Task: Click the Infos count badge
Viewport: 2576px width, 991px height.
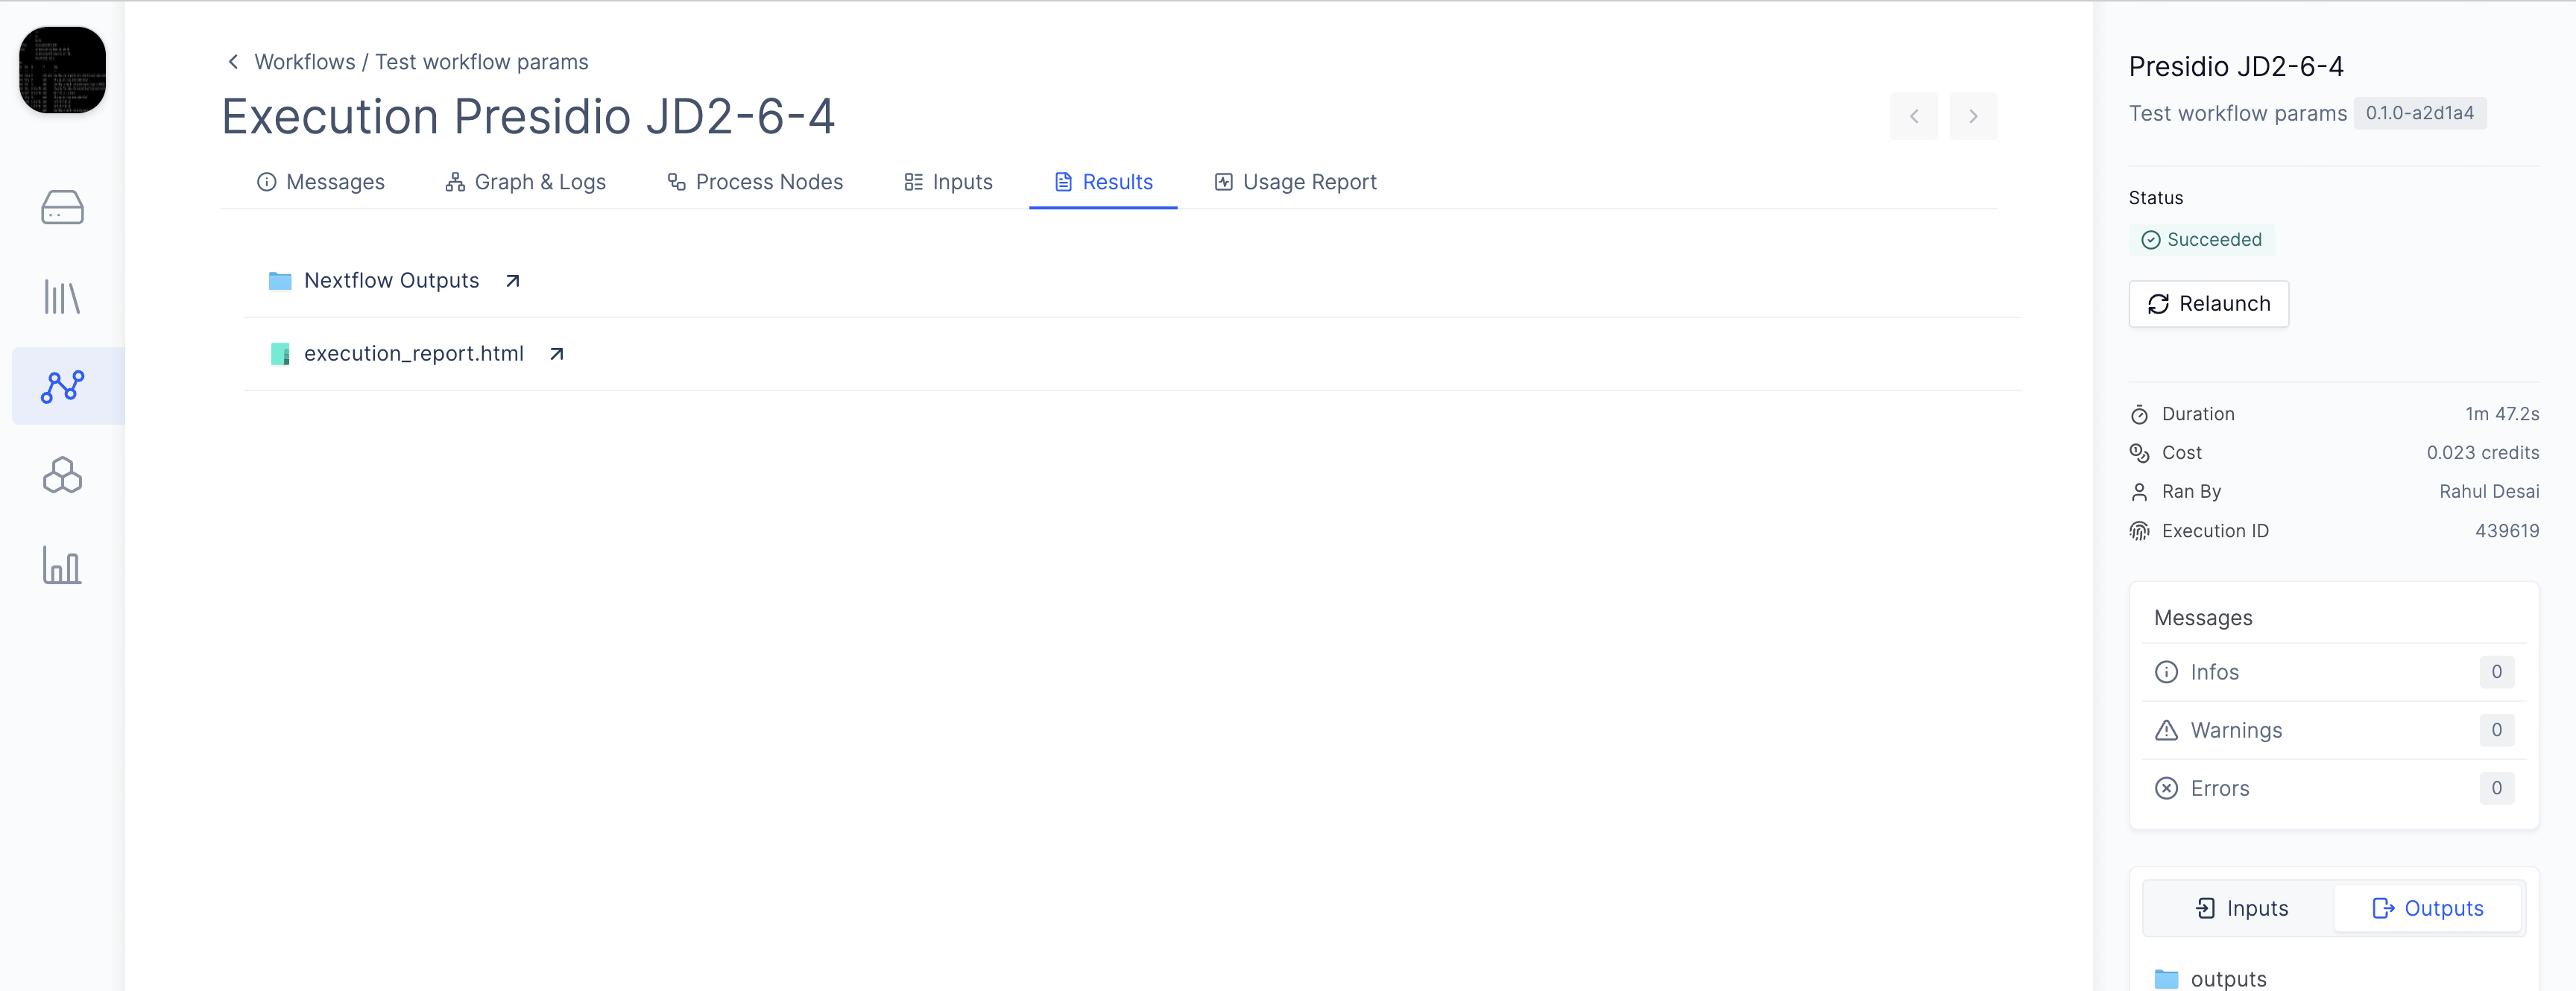Action: point(2496,672)
